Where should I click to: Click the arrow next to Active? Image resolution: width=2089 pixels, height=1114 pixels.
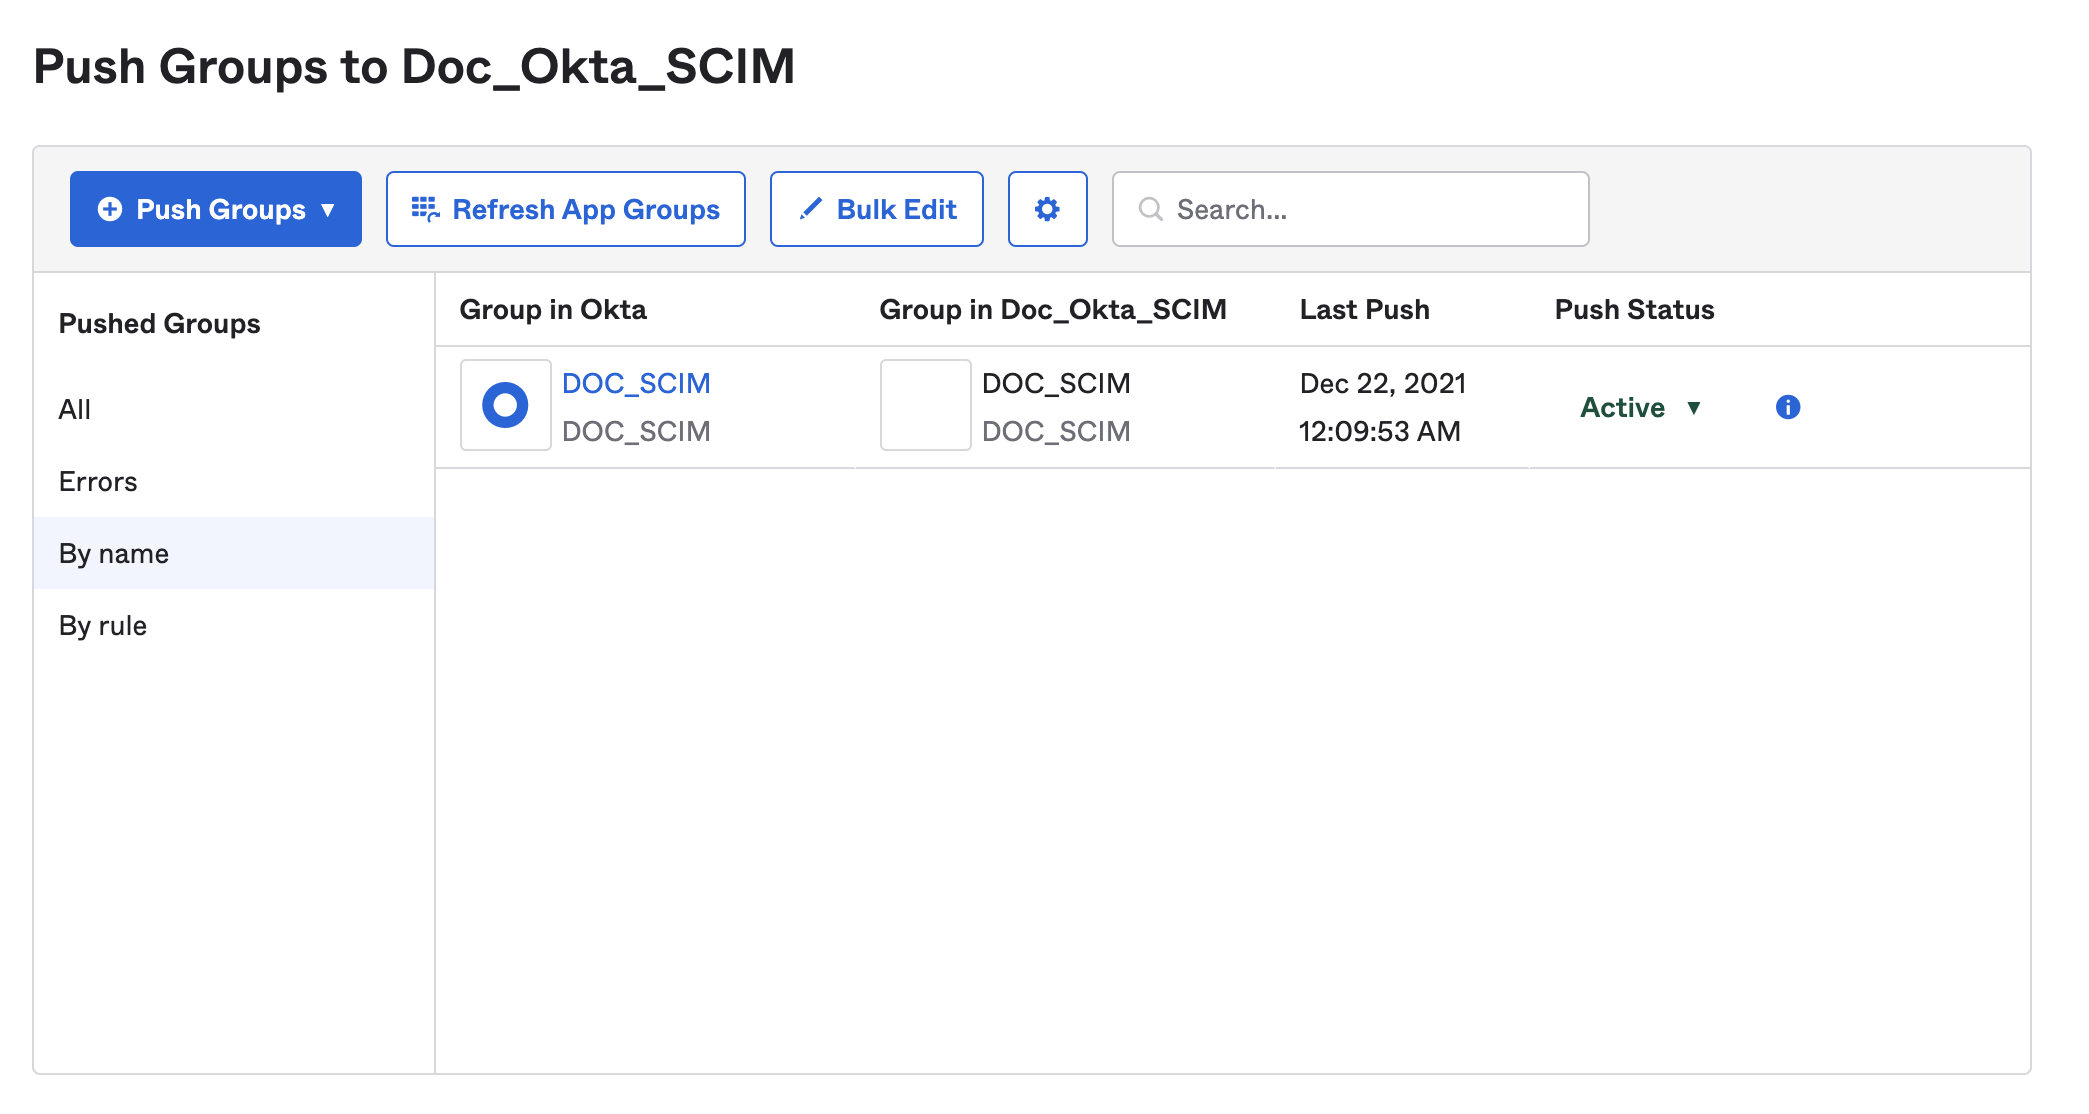click(1694, 408)
